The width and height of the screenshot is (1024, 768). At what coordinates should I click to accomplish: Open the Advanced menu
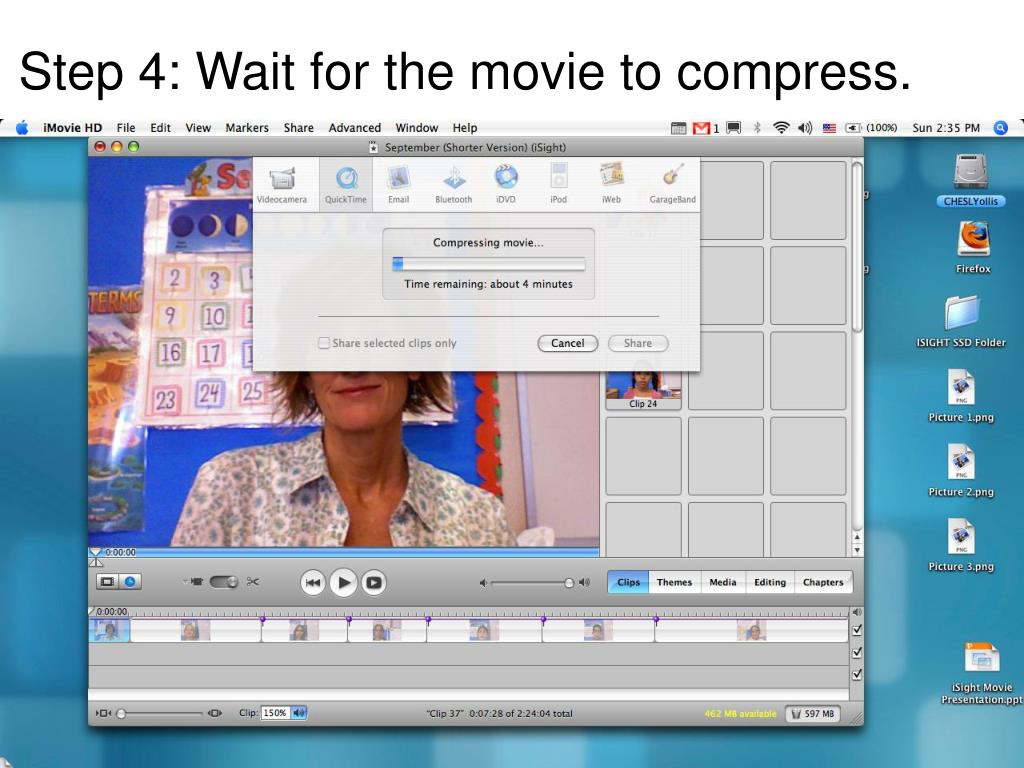click(355, 128)
